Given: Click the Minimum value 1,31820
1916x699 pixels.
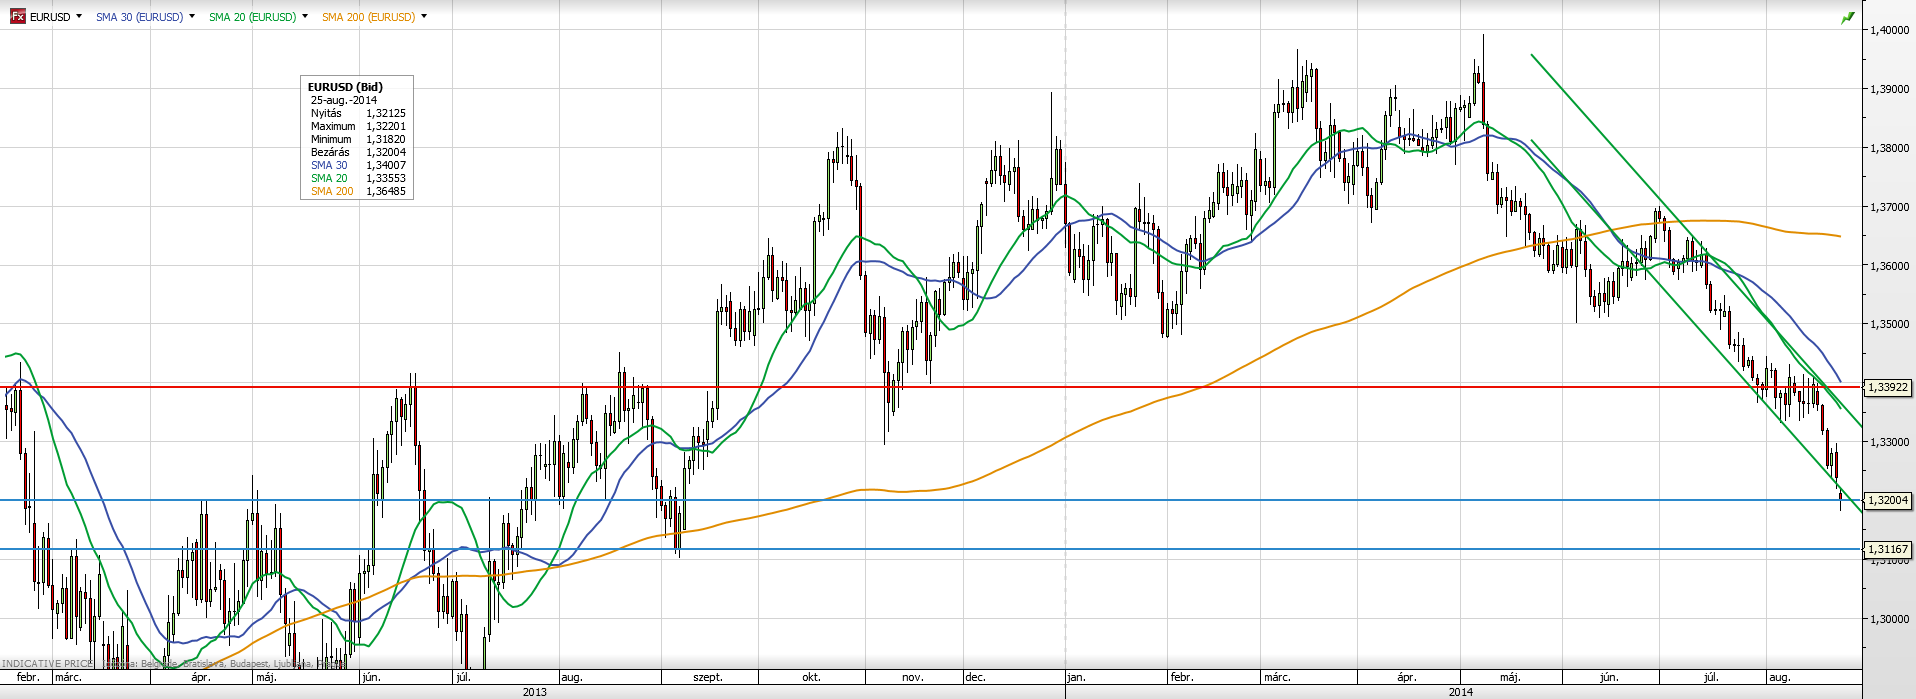Looking at the screenshot, I should tap(386, 139).
